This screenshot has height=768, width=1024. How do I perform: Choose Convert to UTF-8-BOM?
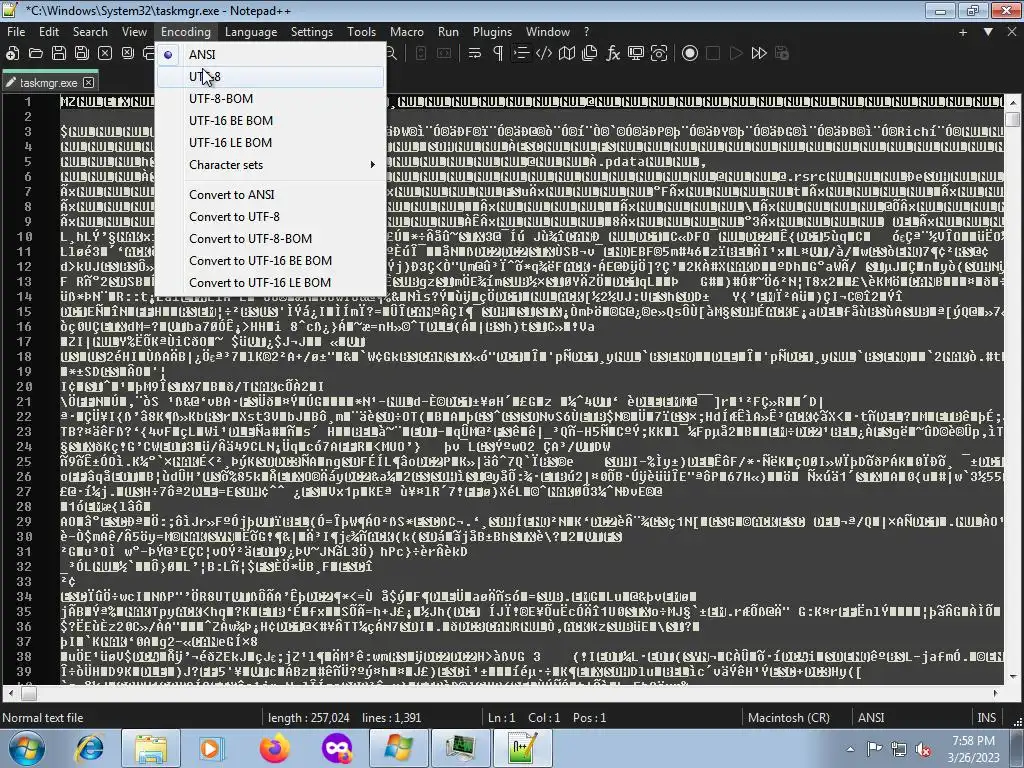pos(270,239)
